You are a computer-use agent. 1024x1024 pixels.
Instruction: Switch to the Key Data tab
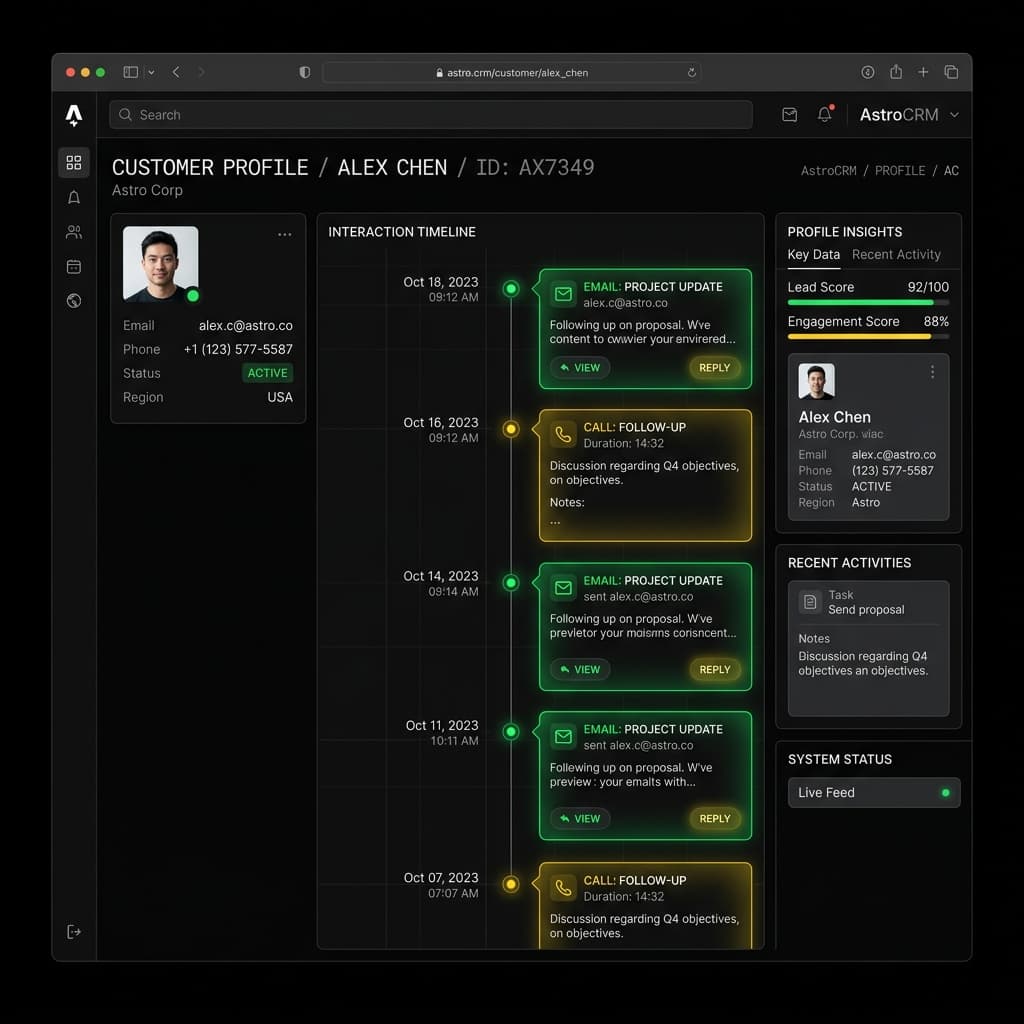(x=813, y=255)
